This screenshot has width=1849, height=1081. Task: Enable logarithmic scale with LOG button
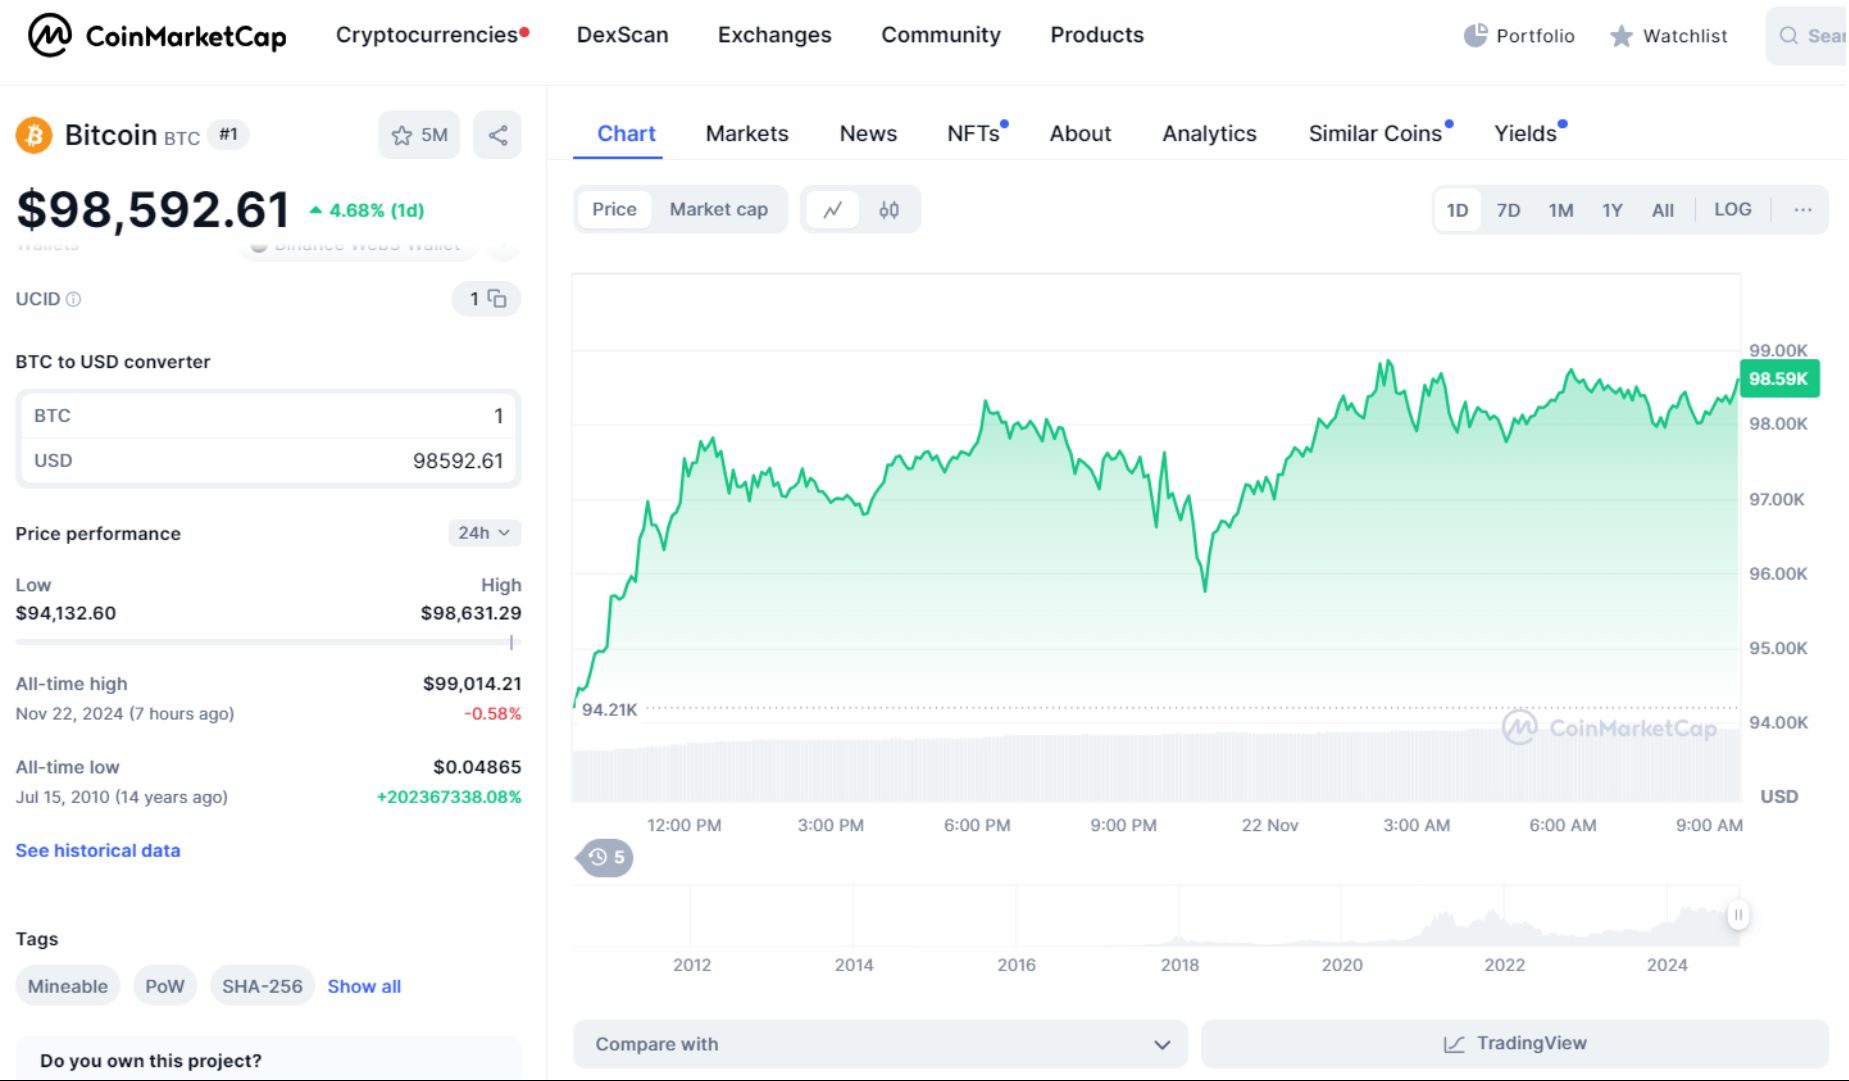pyautogui.click(x=1732, y=209)
